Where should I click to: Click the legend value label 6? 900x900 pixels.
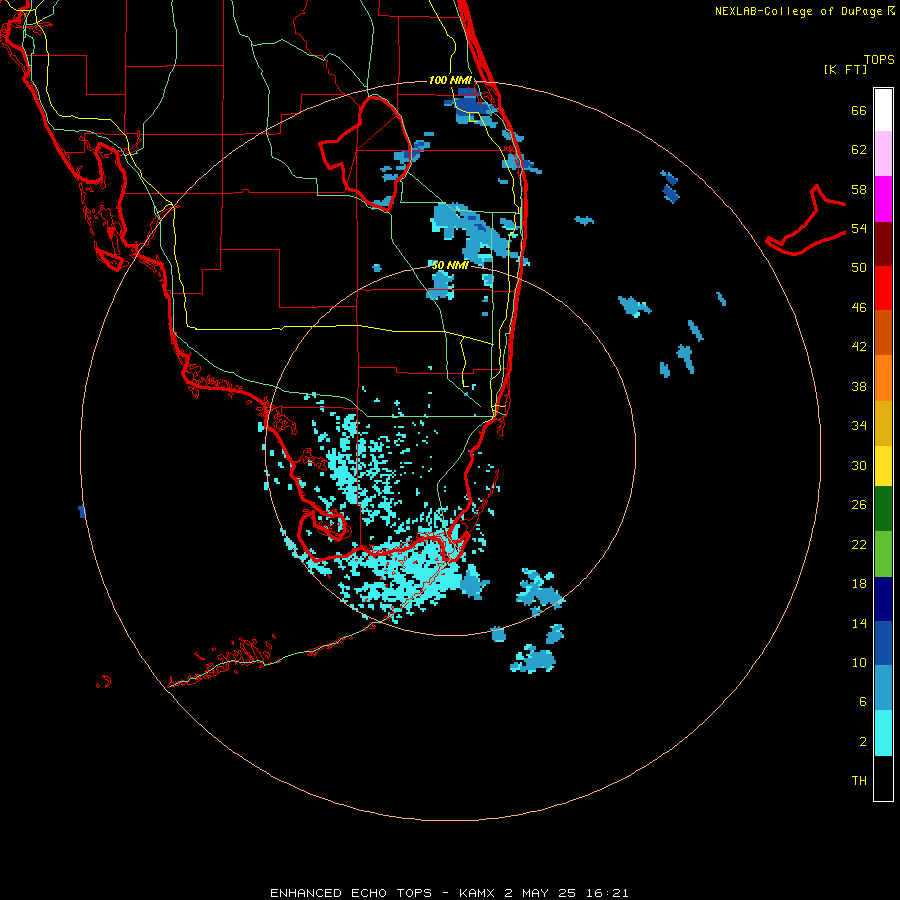pos(862,701)
